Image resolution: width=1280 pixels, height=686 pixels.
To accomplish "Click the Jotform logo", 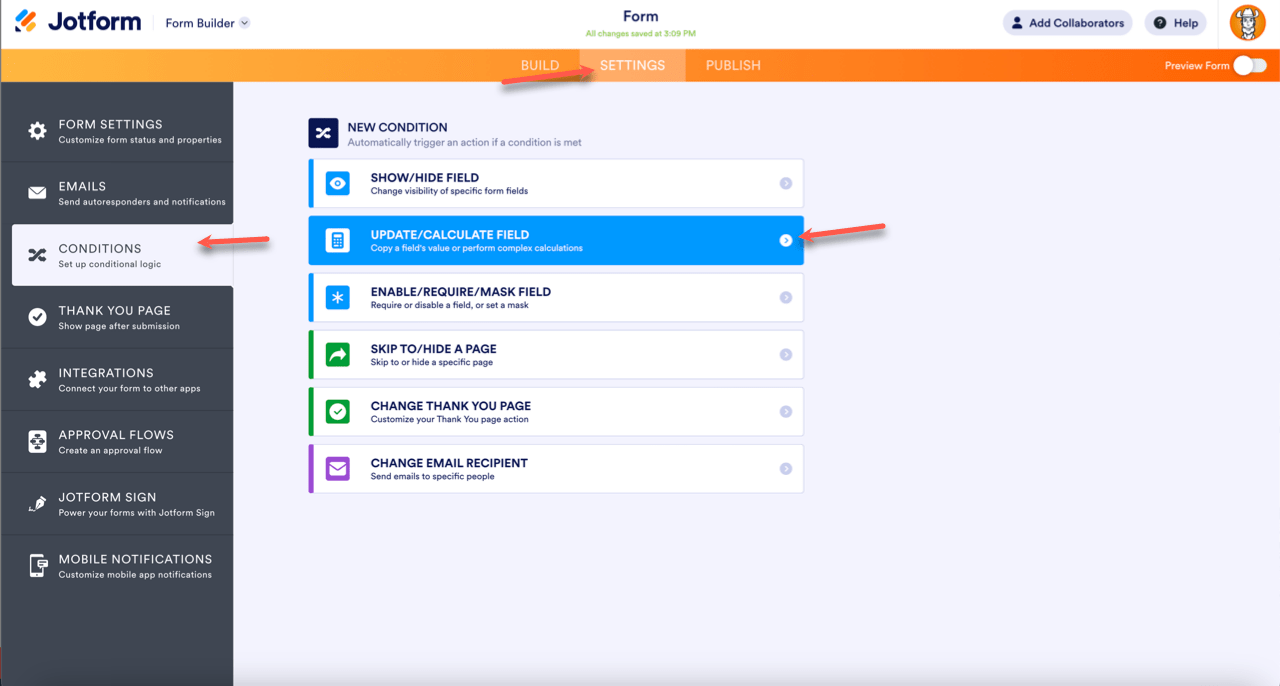I will click(78, 22).
